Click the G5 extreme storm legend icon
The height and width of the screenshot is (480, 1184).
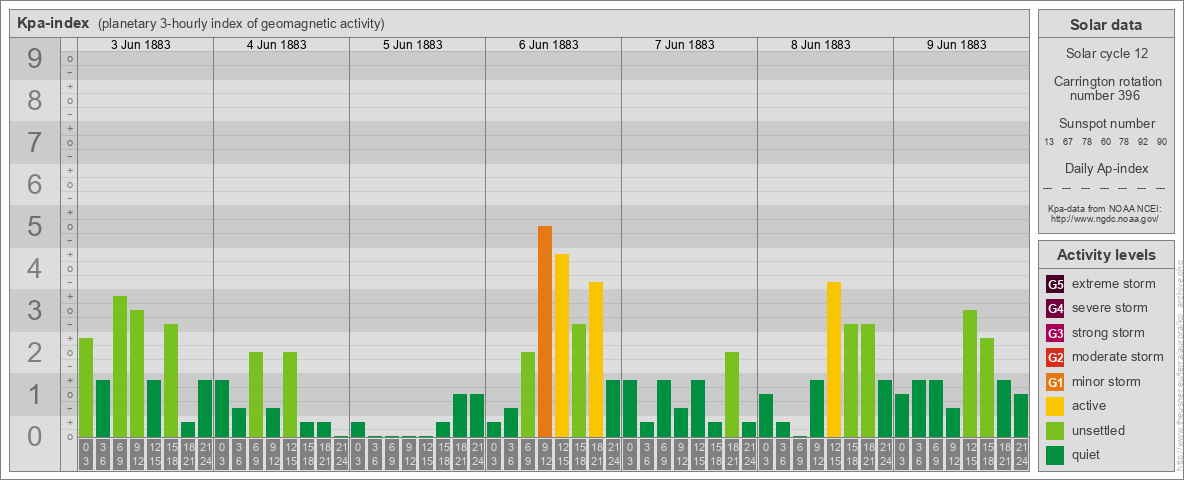(x=1055, y=285)
